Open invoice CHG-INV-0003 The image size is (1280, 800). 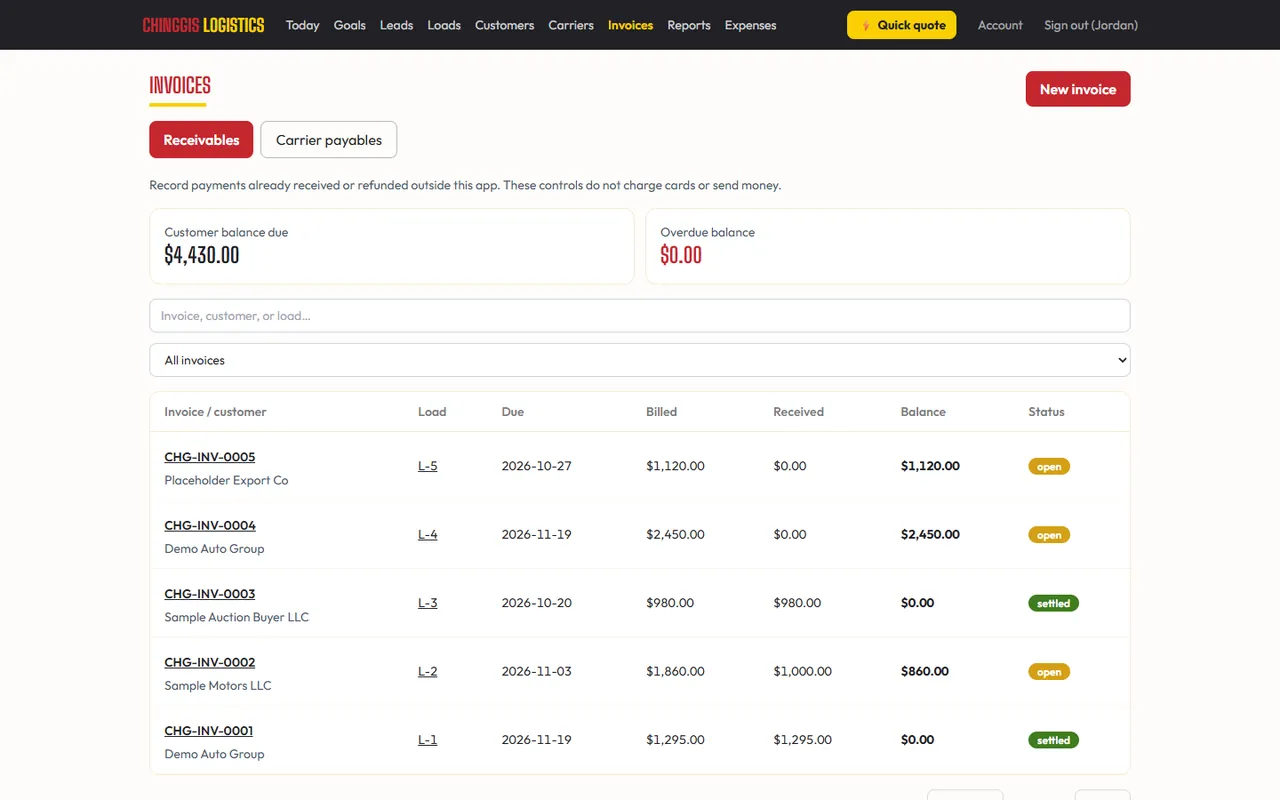tap(210, 594)
